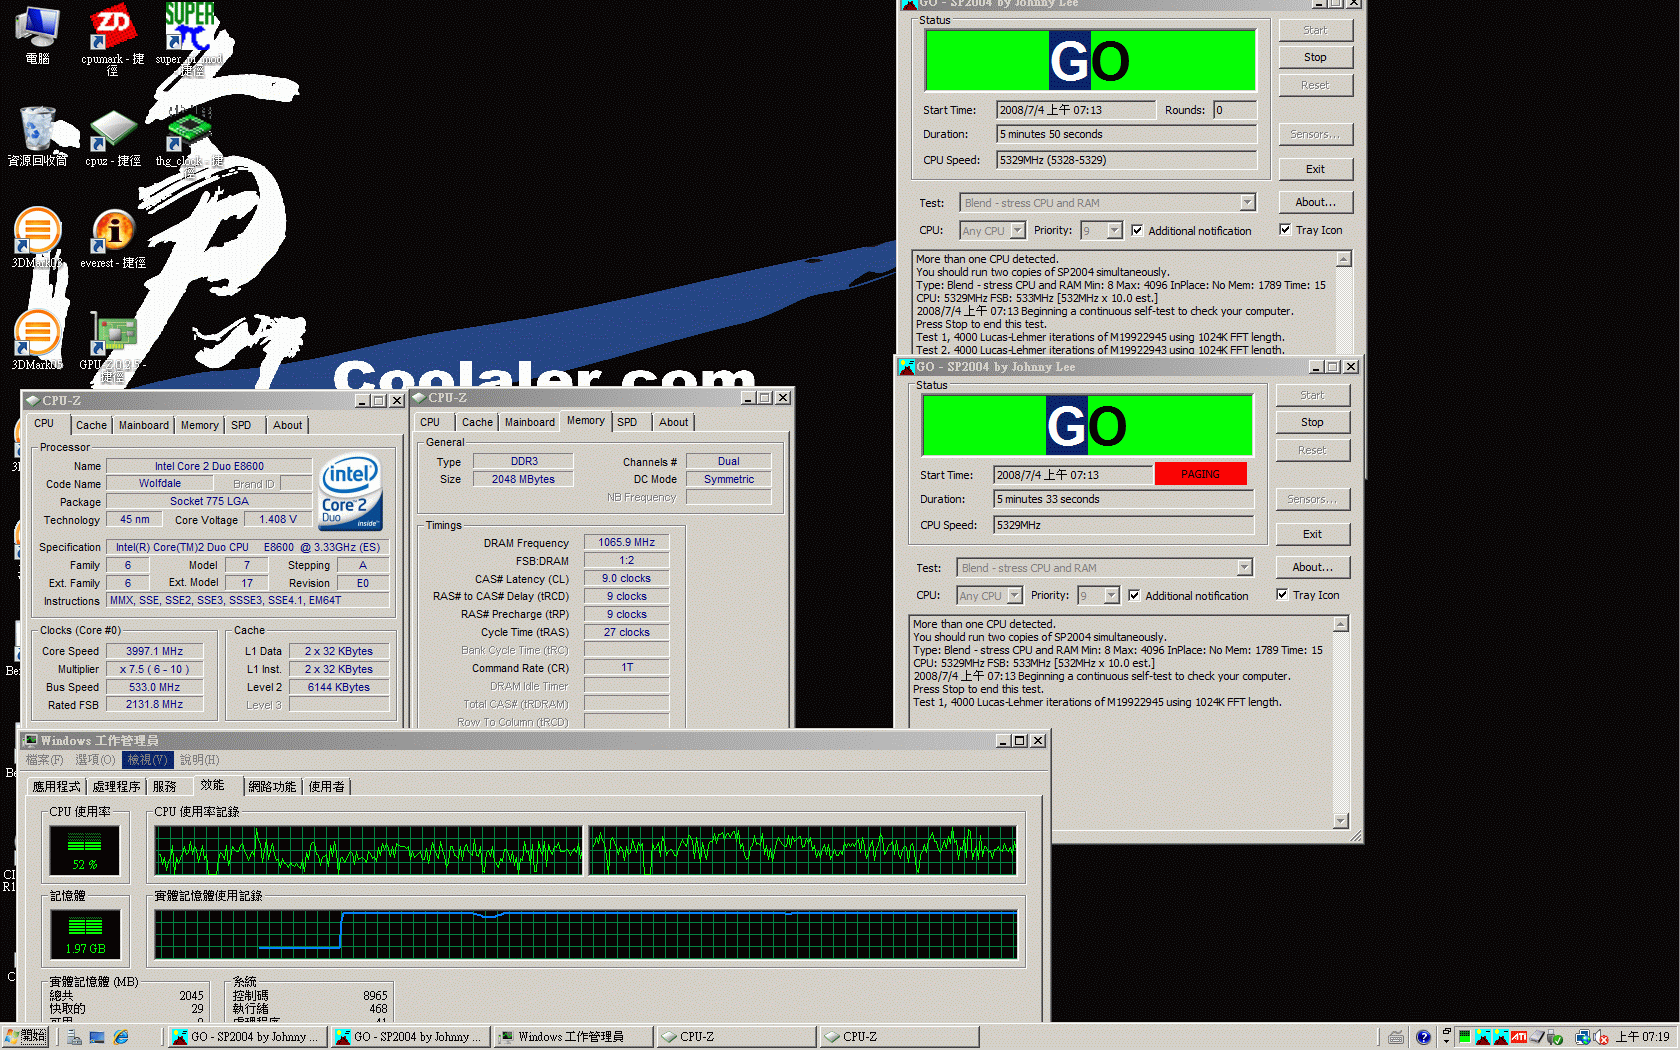Image resolution: width=1680 pixels, height=1050 pixels.
Task: Switch to 處理程序 tab in Task Manager
Action: click(x=116, y=787)
